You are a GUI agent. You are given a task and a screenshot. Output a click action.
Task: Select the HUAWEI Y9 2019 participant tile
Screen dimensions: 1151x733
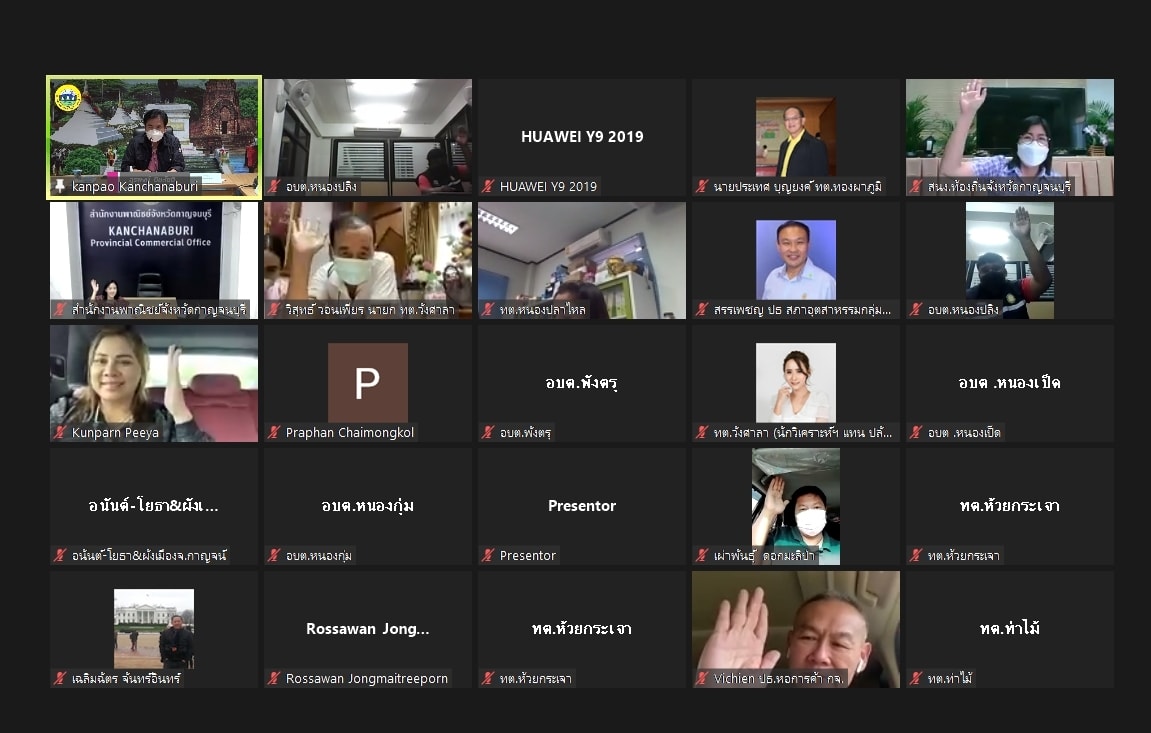581,137
